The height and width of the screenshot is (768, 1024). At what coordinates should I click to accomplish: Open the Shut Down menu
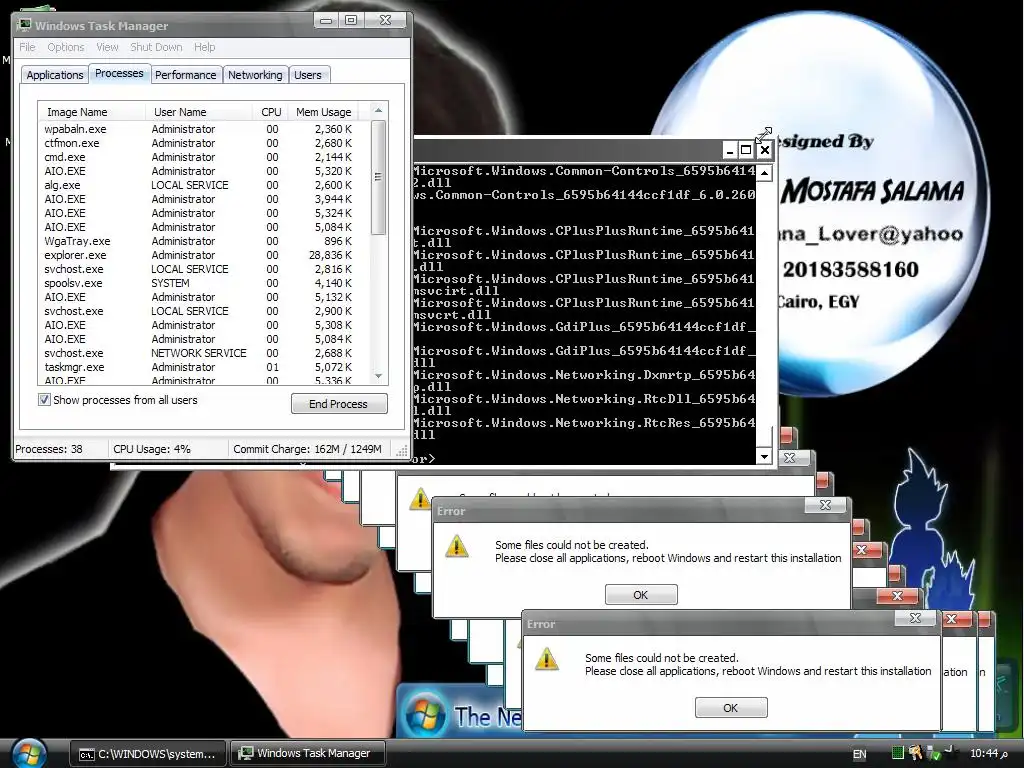click(x=156, y=47)
